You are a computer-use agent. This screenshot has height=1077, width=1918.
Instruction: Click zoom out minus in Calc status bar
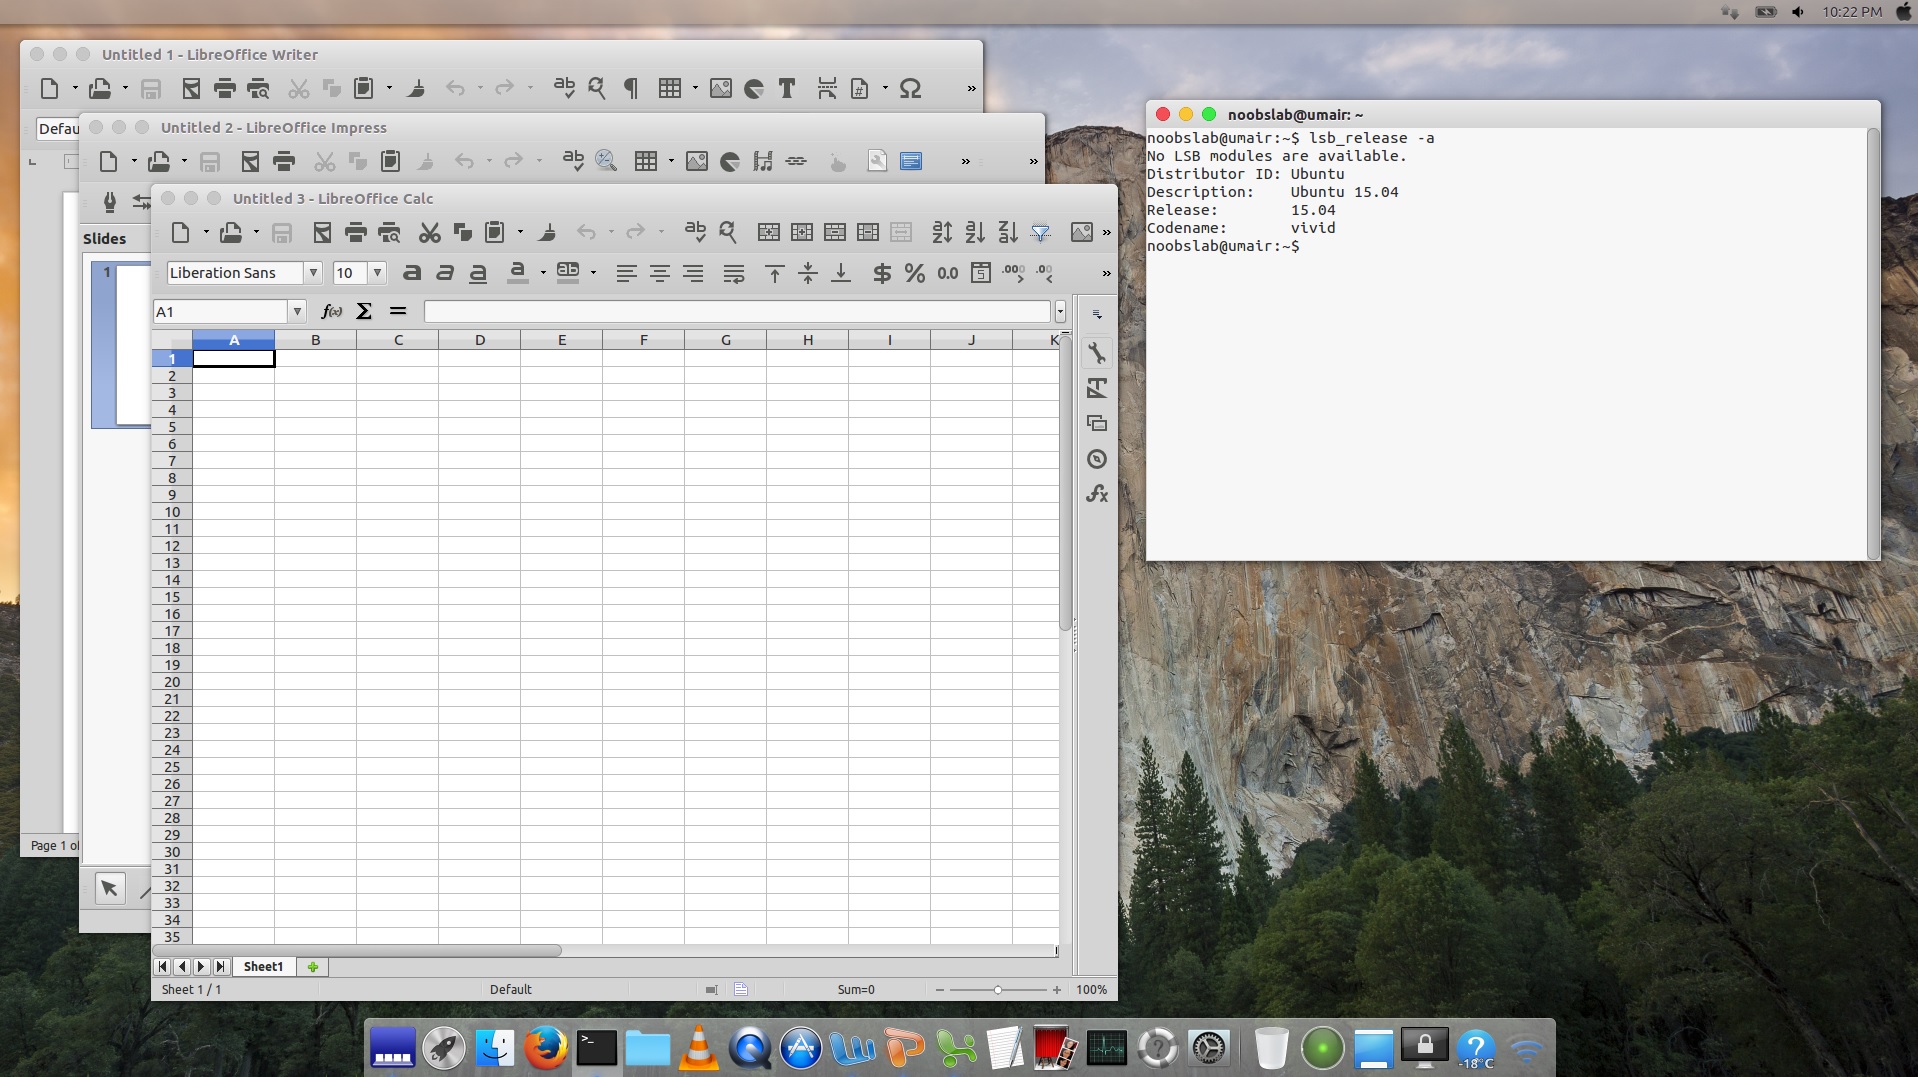(939, 990)
